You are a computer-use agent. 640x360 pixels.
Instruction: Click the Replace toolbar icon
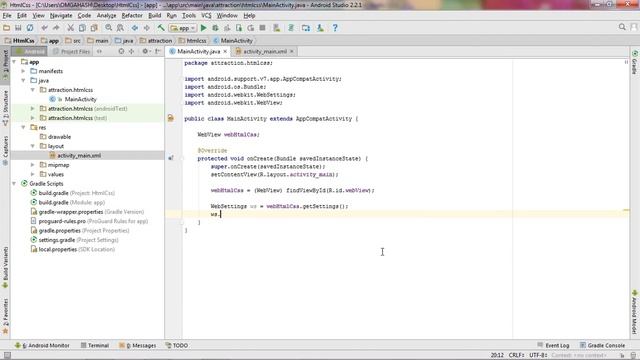(x=120, y=28)
